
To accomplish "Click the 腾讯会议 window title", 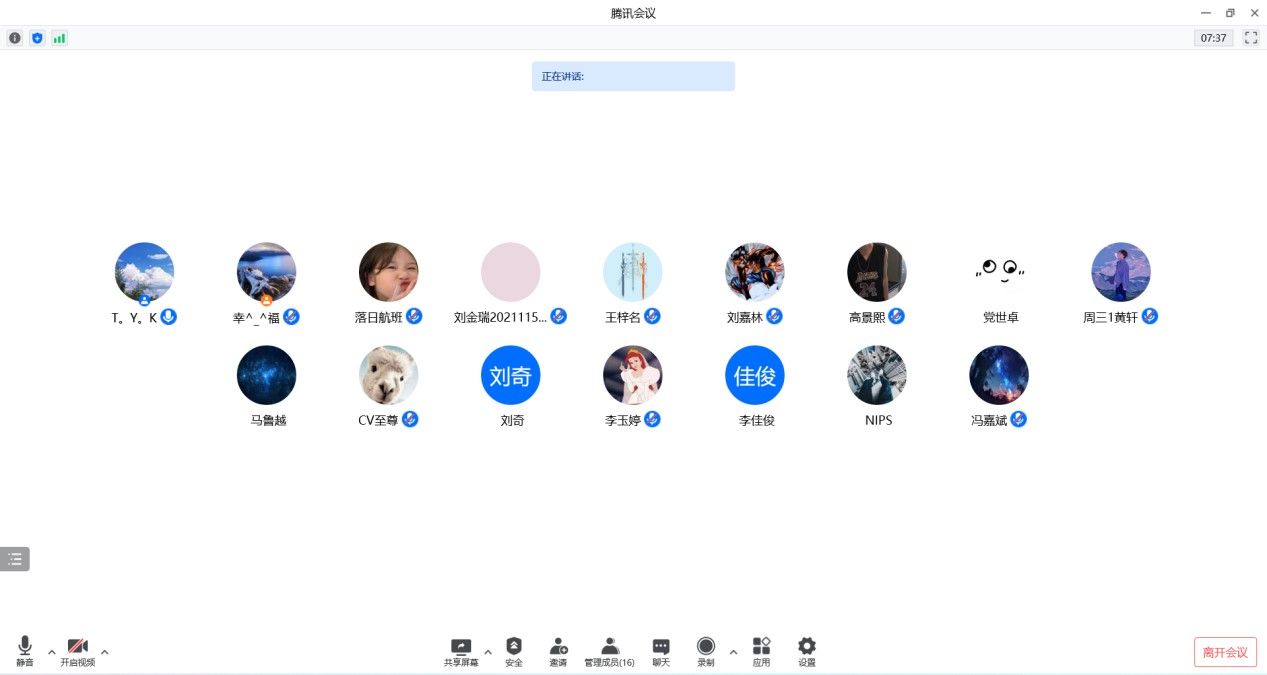I will tap(633, 13).
